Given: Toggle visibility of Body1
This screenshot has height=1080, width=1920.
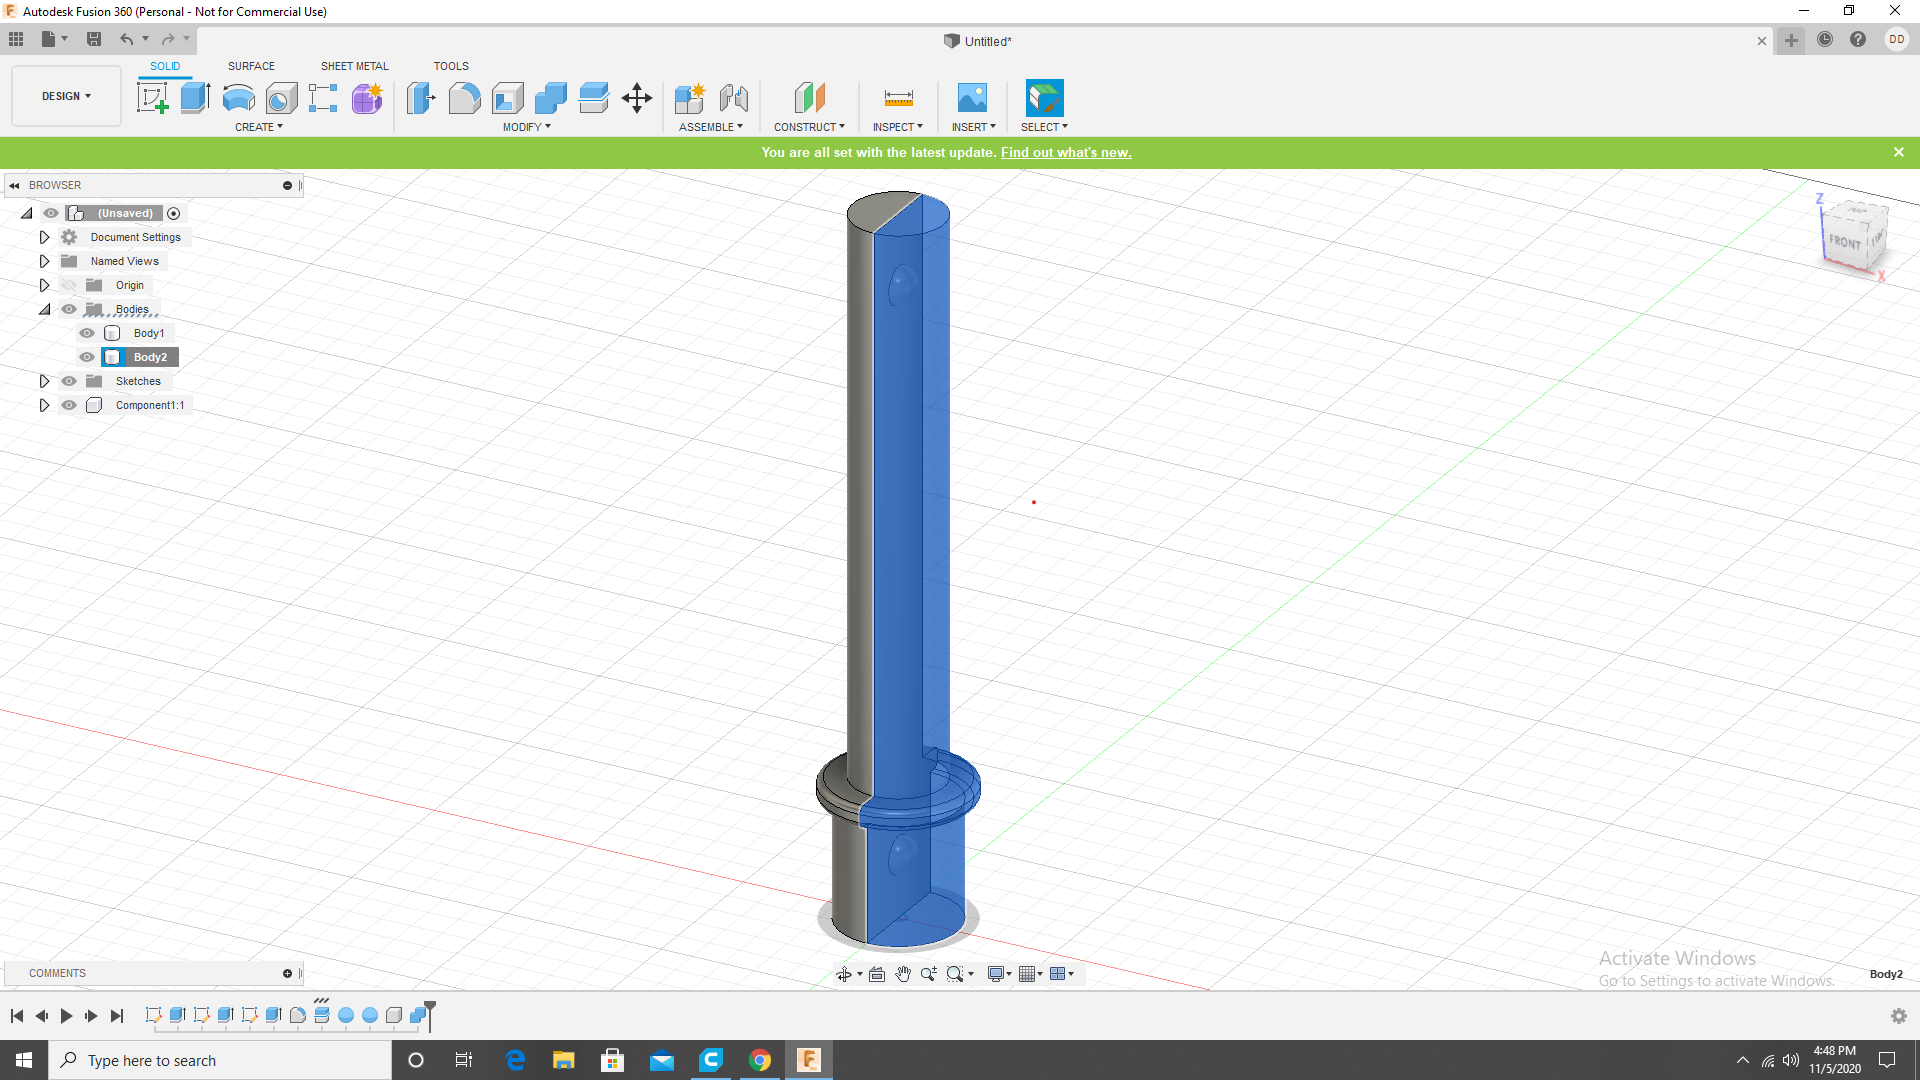Looking at the screenshot, I should (x=87, y=333).
